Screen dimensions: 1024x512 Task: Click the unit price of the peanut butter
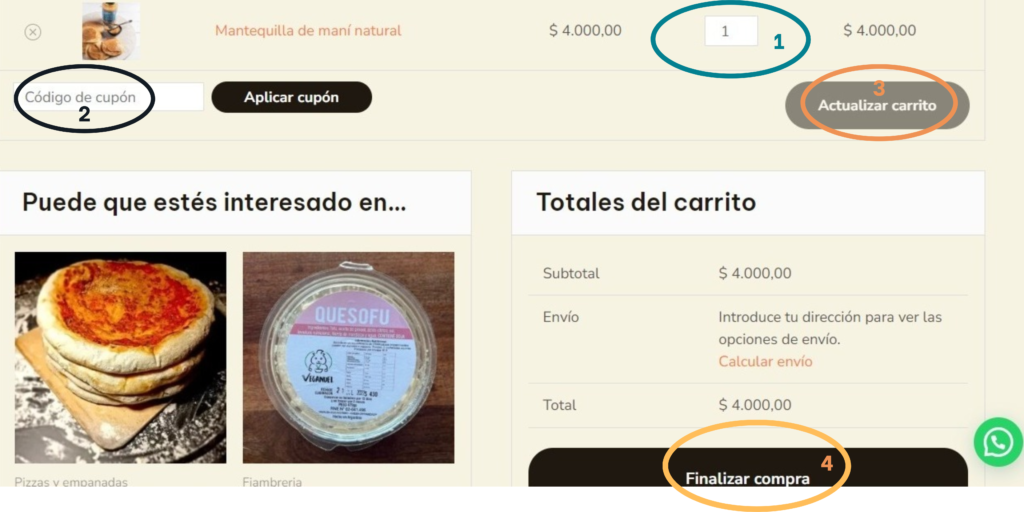[x=585, y=31]
